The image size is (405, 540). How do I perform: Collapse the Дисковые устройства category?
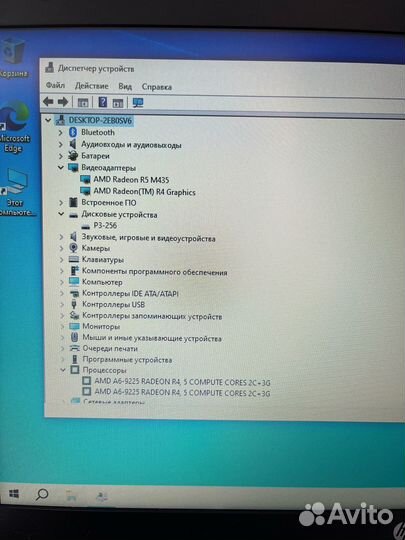click(x=61, y=214)
